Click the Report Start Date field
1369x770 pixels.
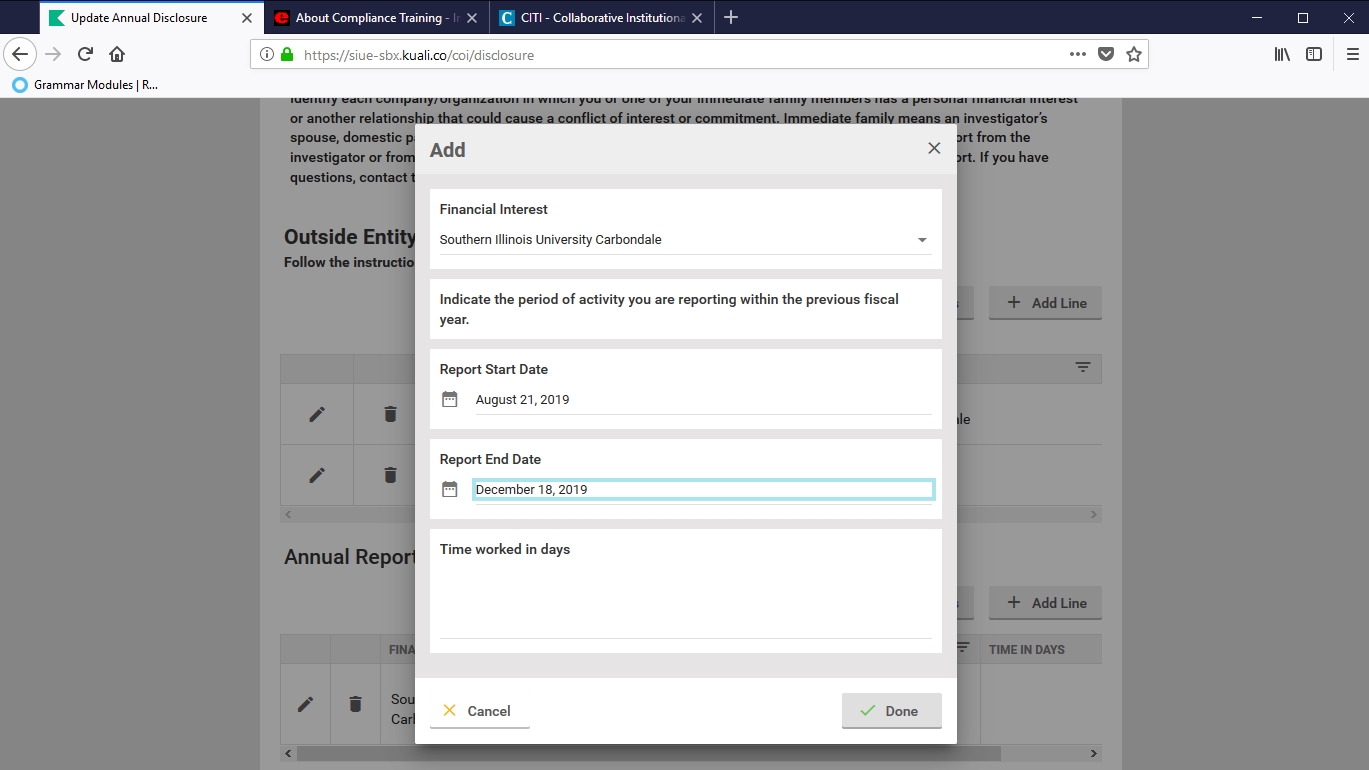[700, 400]
